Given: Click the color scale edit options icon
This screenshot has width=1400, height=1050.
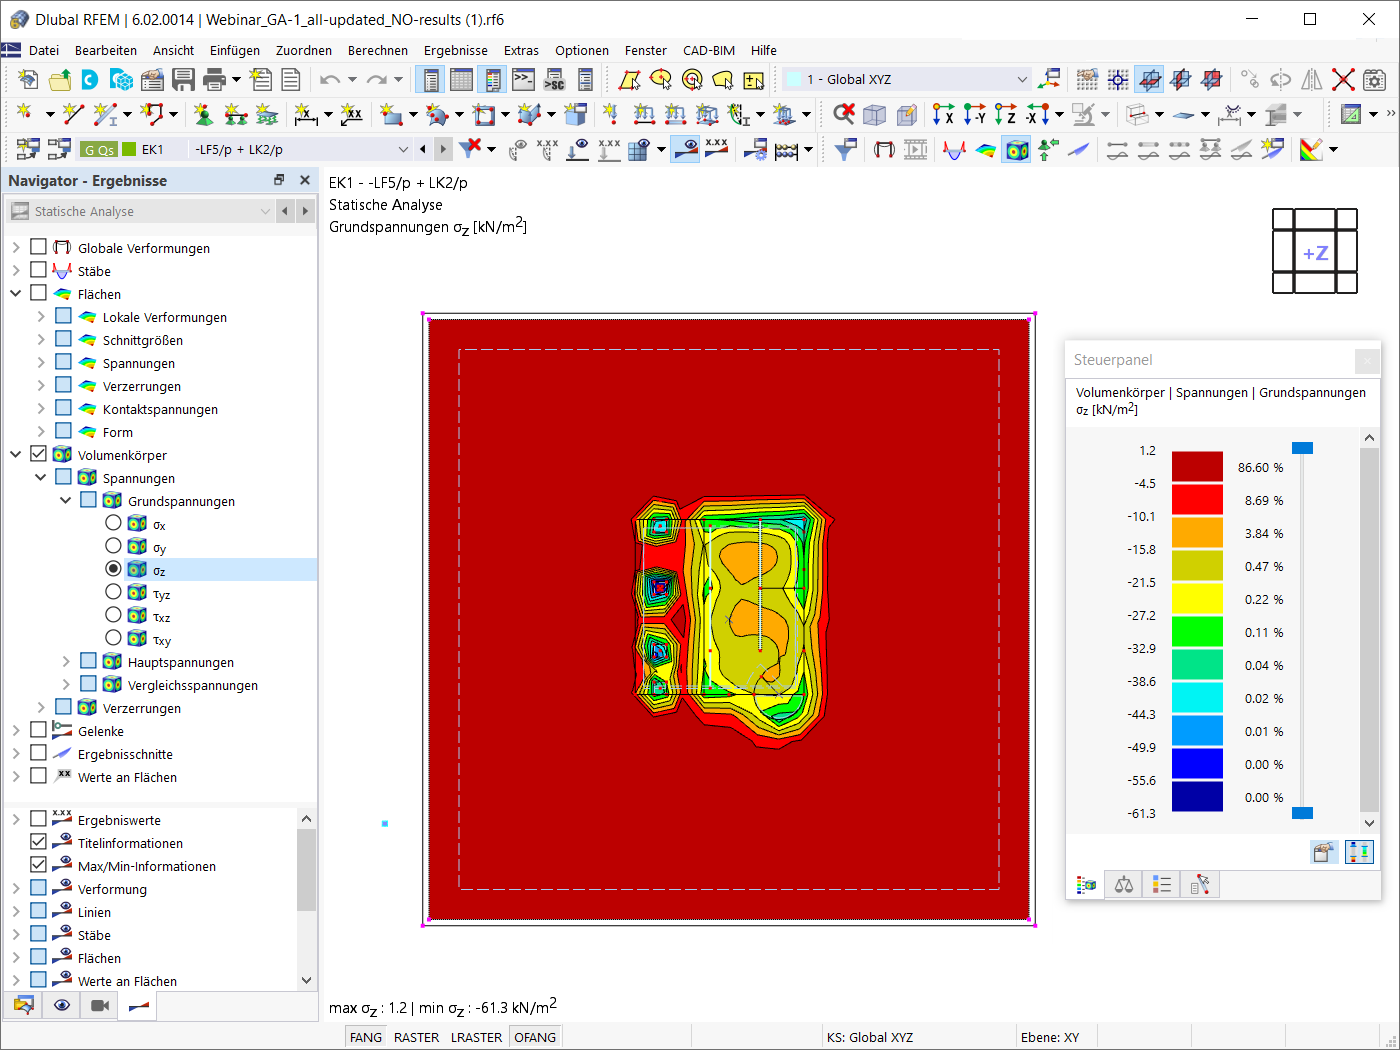Looking at the screenshot, I should [x=1324, y=852].
